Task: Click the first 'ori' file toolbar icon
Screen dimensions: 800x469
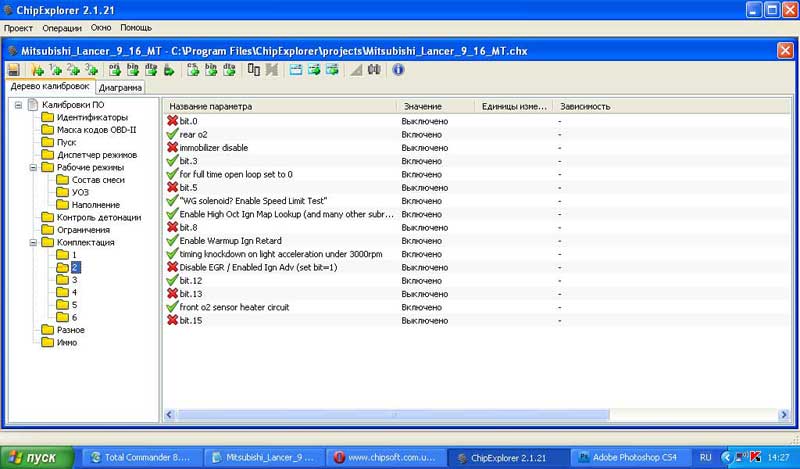Action: pyautogui.click(x=114, y=70)
